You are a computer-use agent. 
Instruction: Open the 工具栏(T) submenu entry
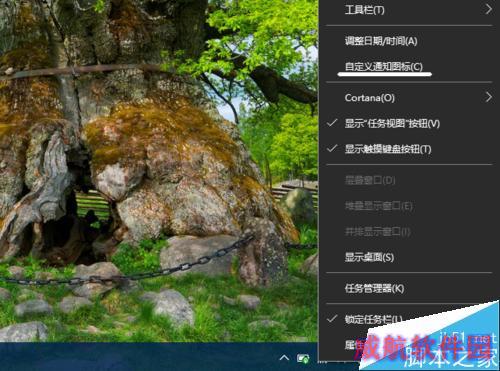409,10
